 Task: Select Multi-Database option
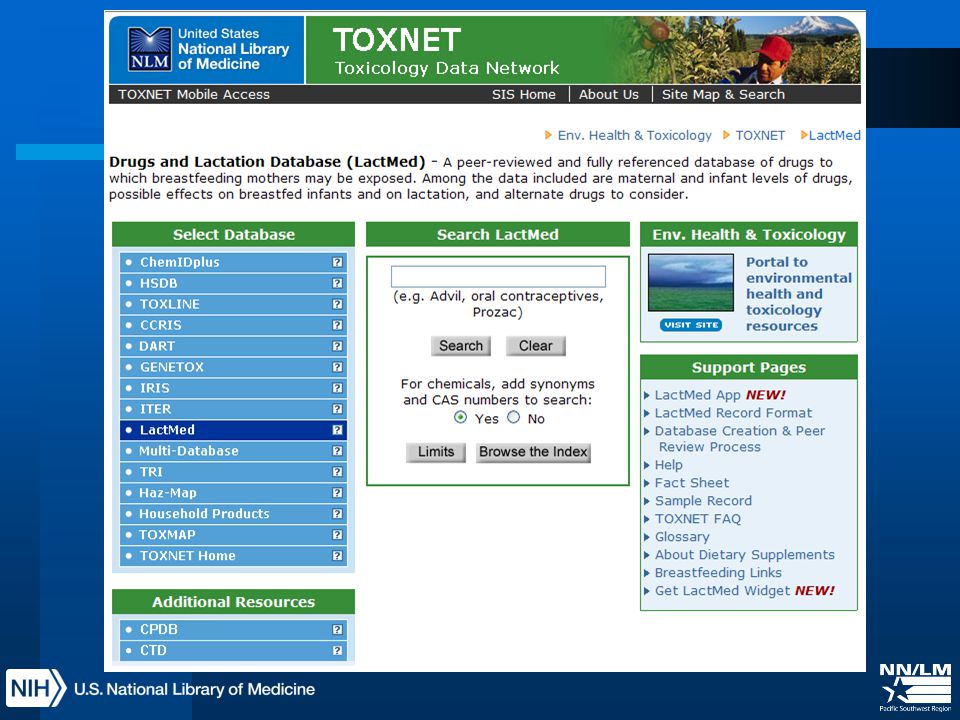point(233,451)
